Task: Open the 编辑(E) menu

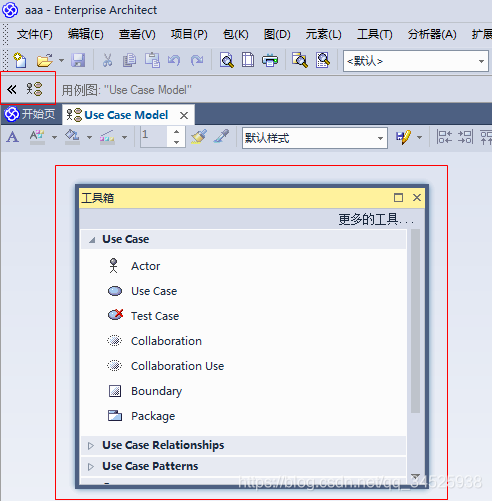Action: (x=86, y=34)
